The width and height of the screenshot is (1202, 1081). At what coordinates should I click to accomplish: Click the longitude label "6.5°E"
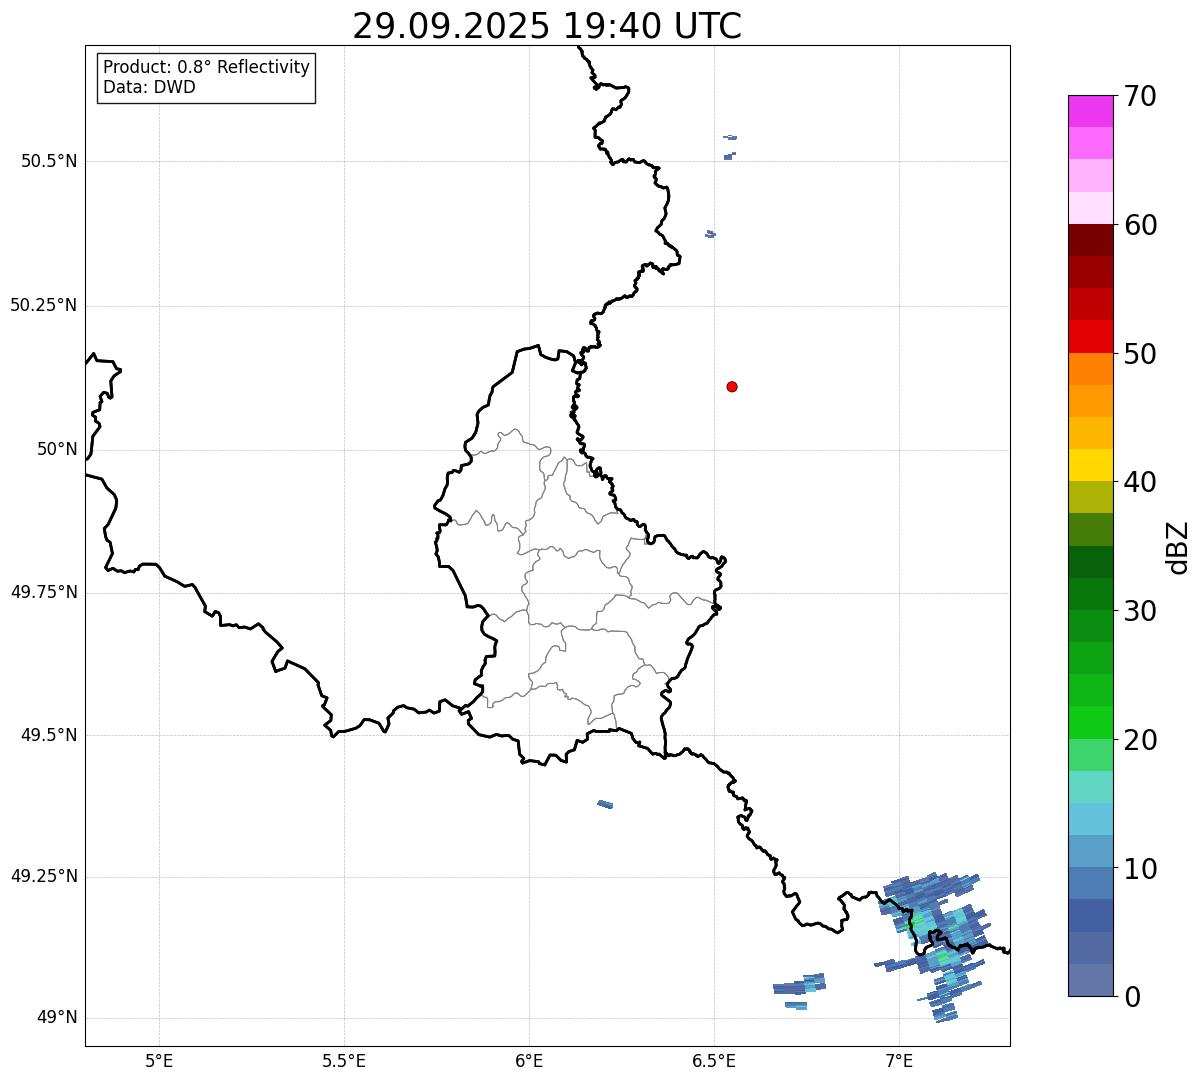714,1060
